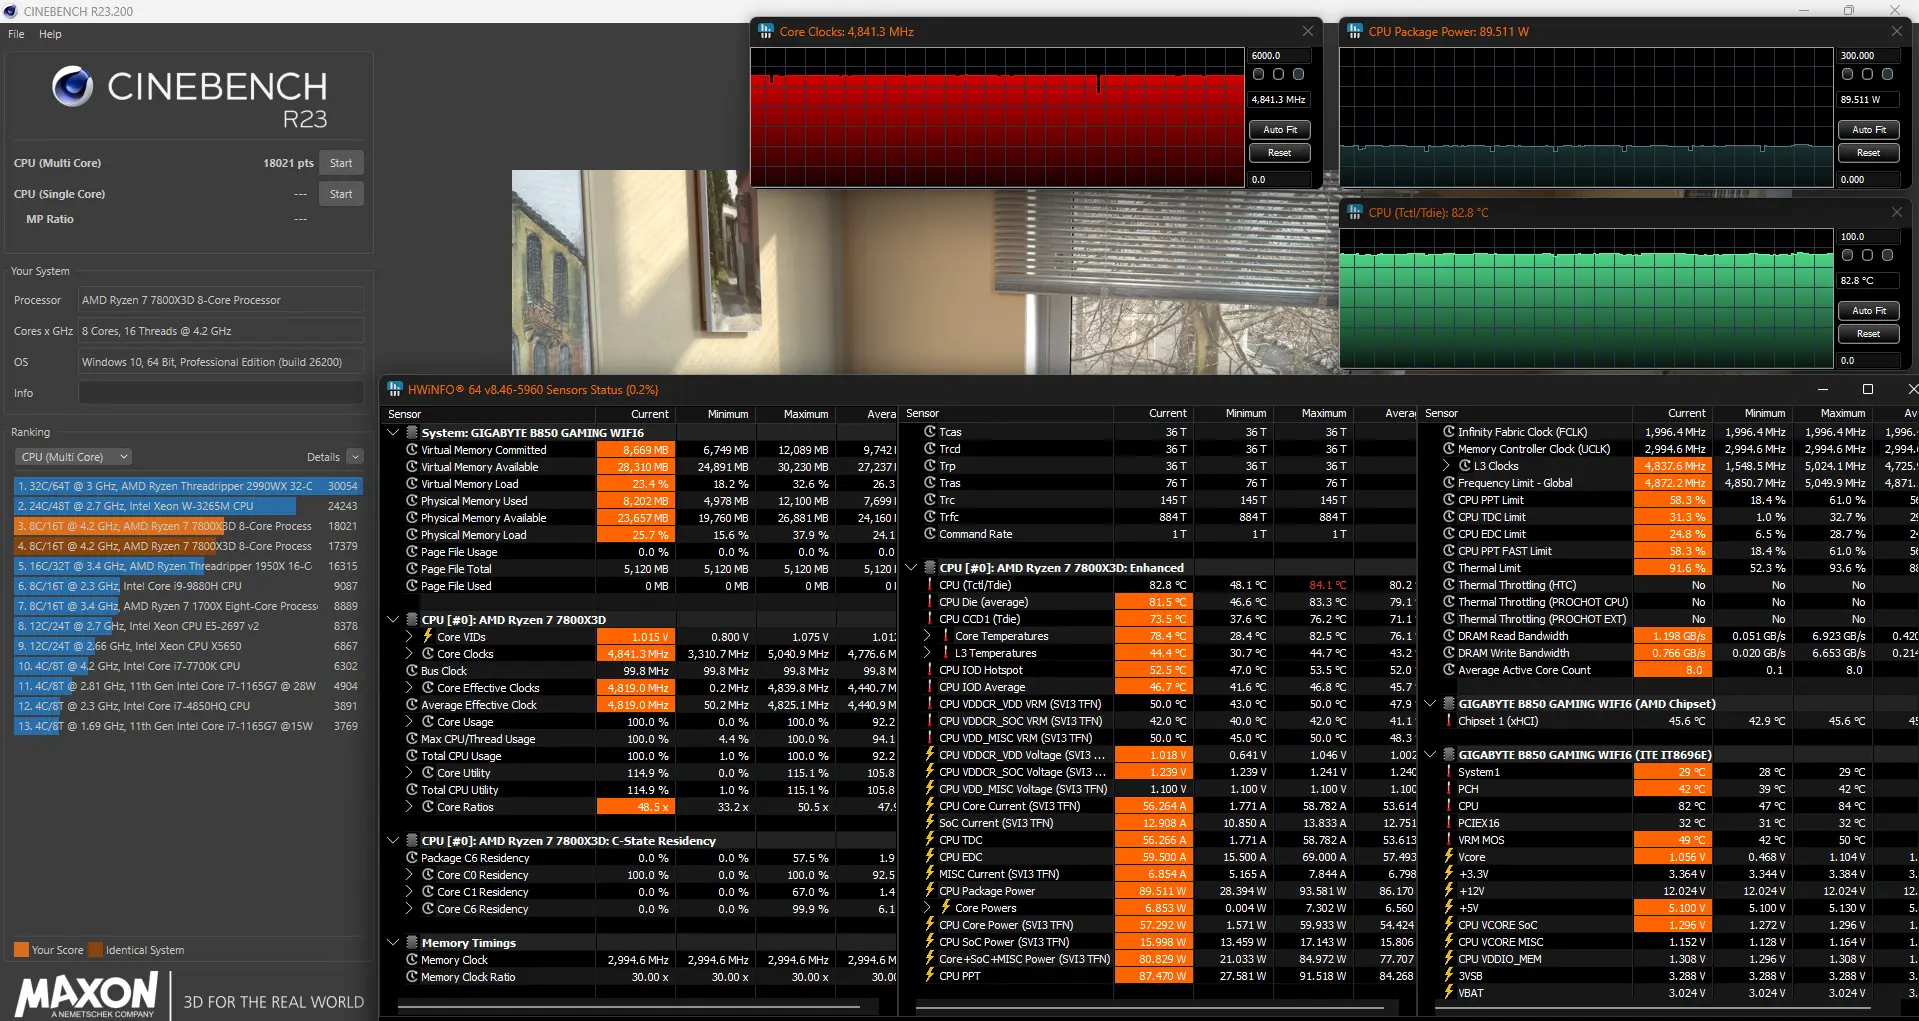This screenshot has height=1021, width=1919.
Task: Select ranking row AMD Ryzen Threadripper 2990WX
Action: (x=187, y=486)
